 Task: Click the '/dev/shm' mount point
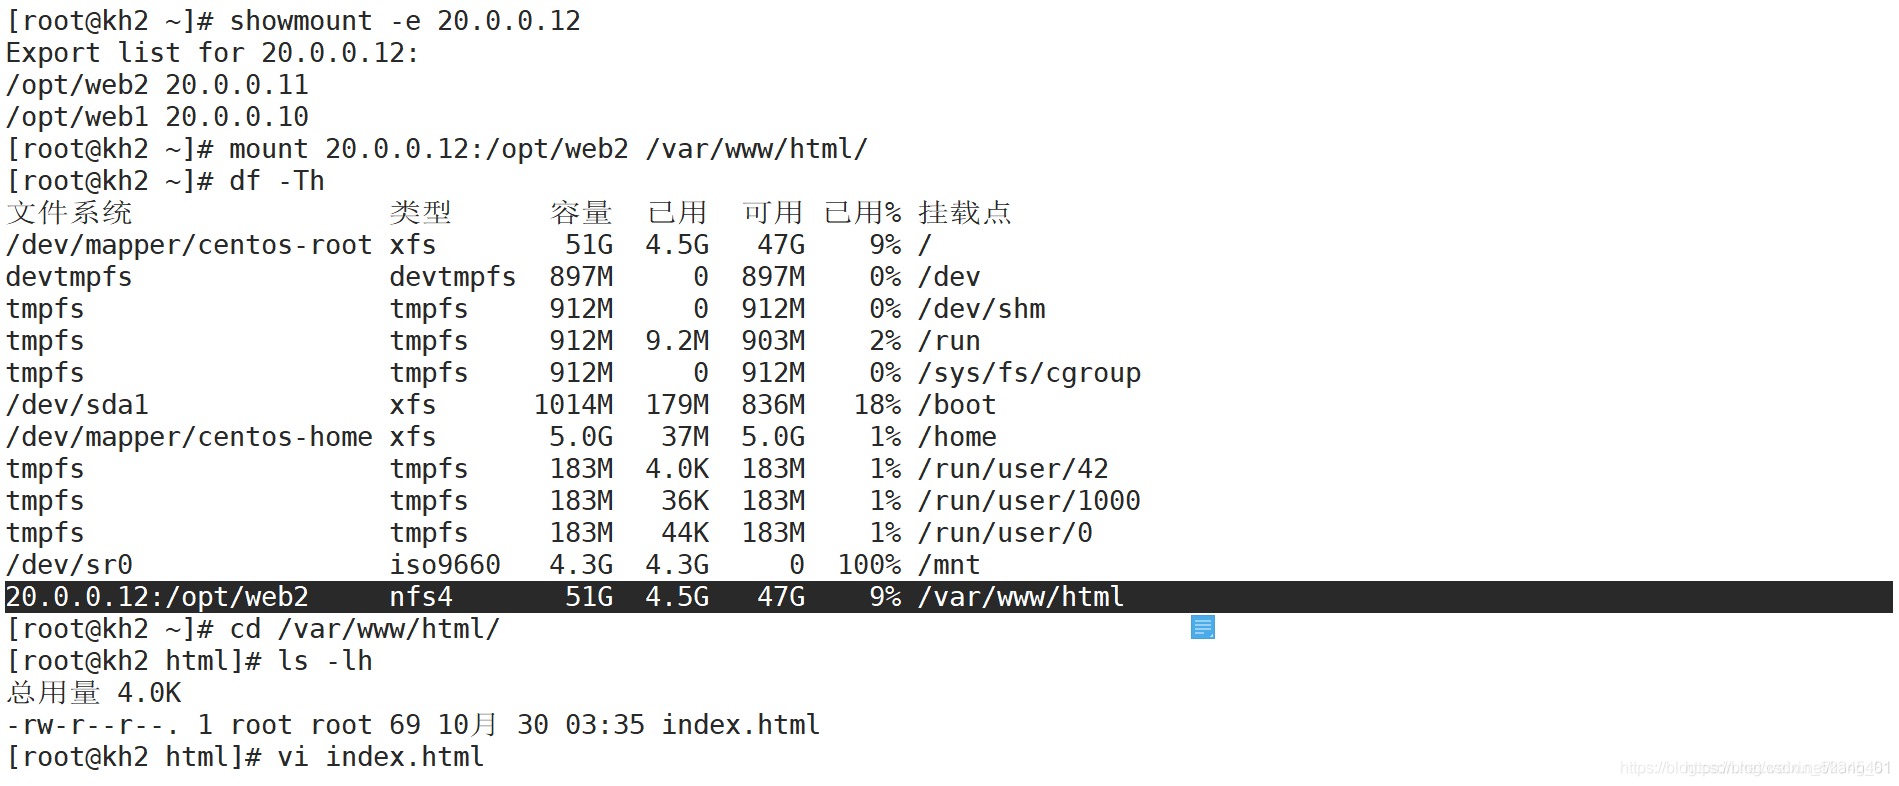click(x=982, y=309)
